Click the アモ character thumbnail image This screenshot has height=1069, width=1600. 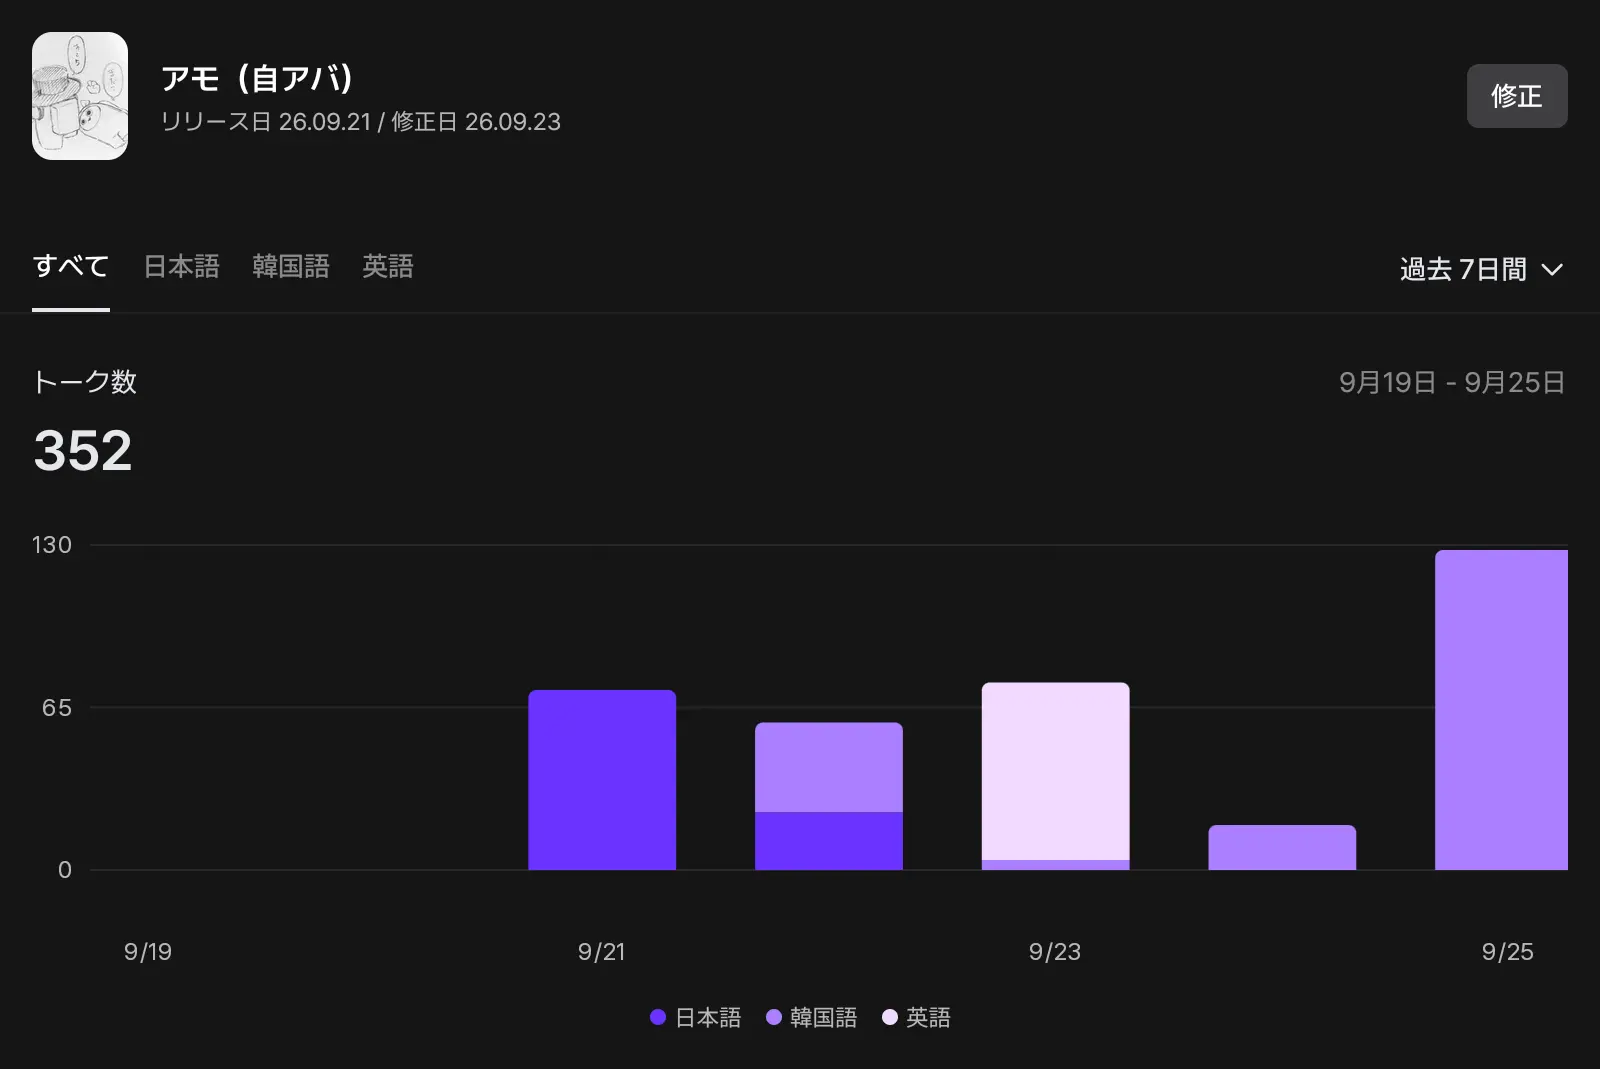point(80,96)
